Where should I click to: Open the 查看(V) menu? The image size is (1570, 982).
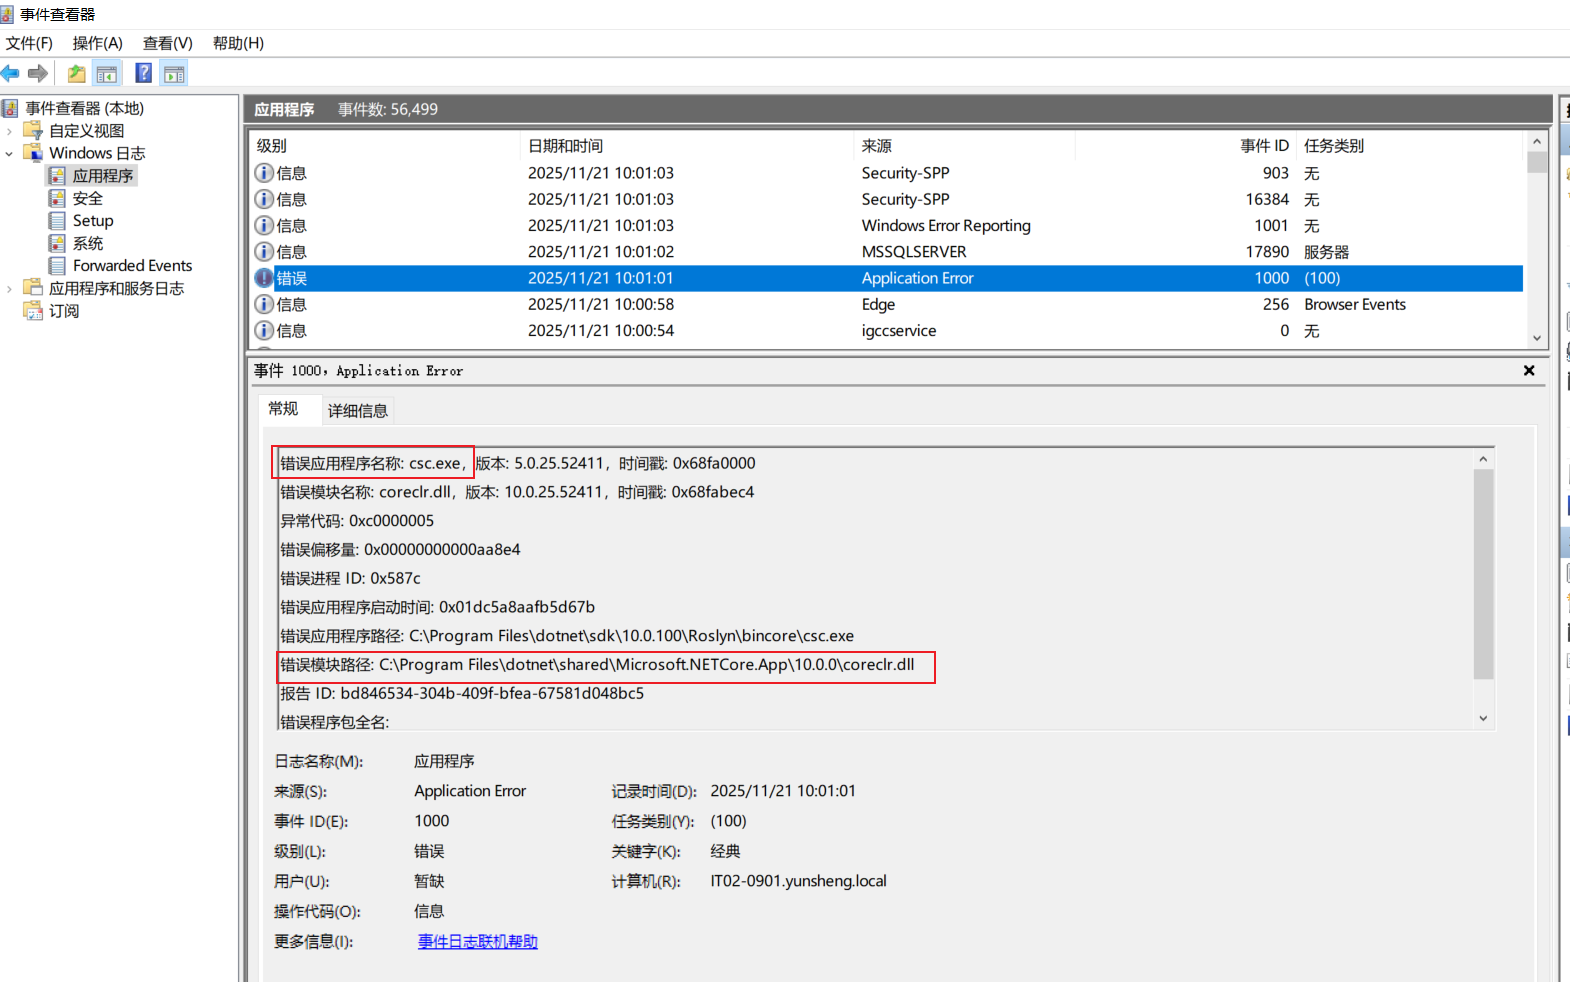[x=167, y=43]
